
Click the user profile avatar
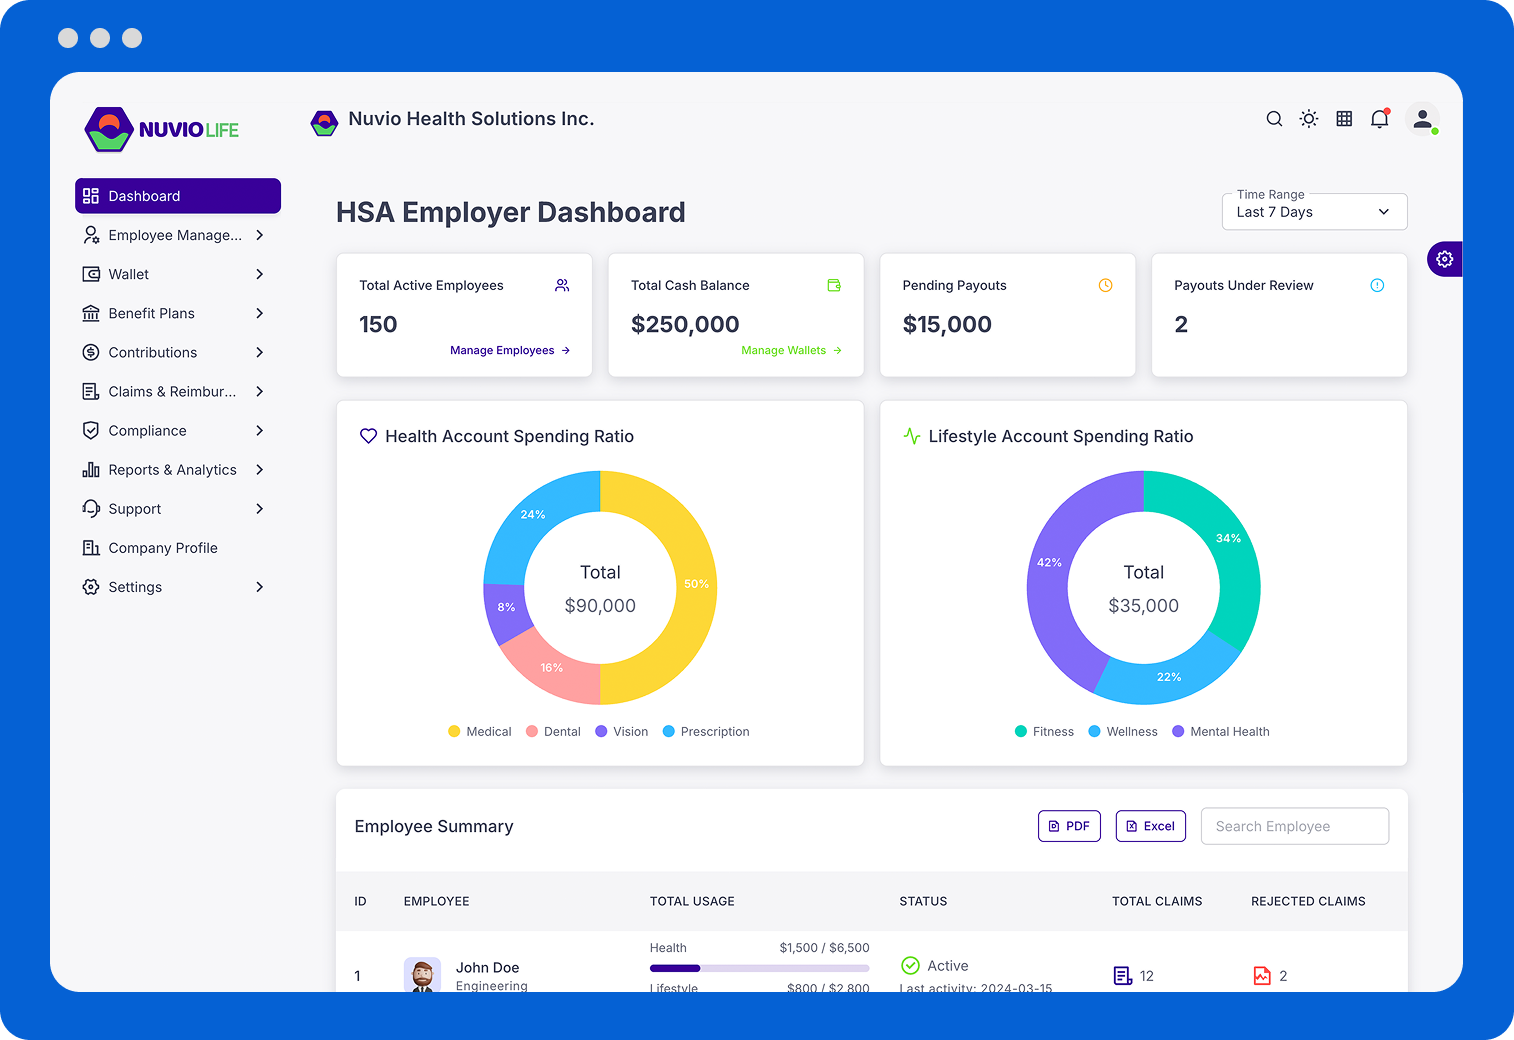coord(1421,119)
